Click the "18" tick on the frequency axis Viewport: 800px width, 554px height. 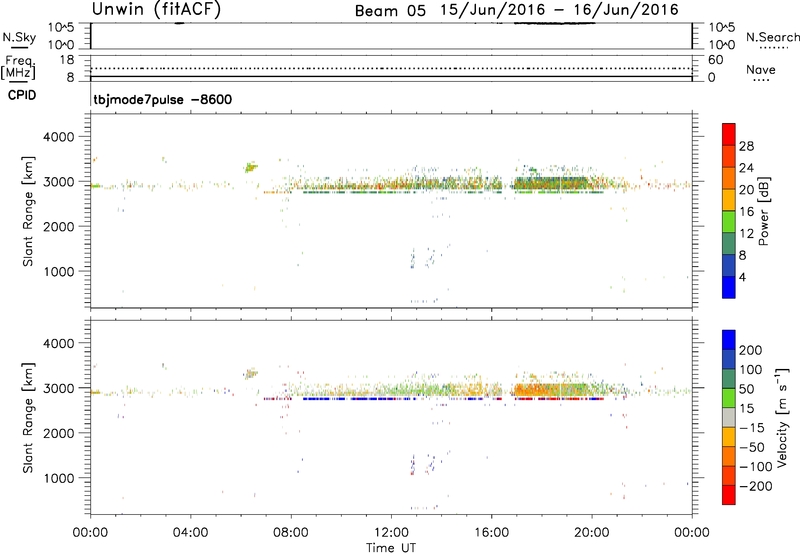point(67,60)
